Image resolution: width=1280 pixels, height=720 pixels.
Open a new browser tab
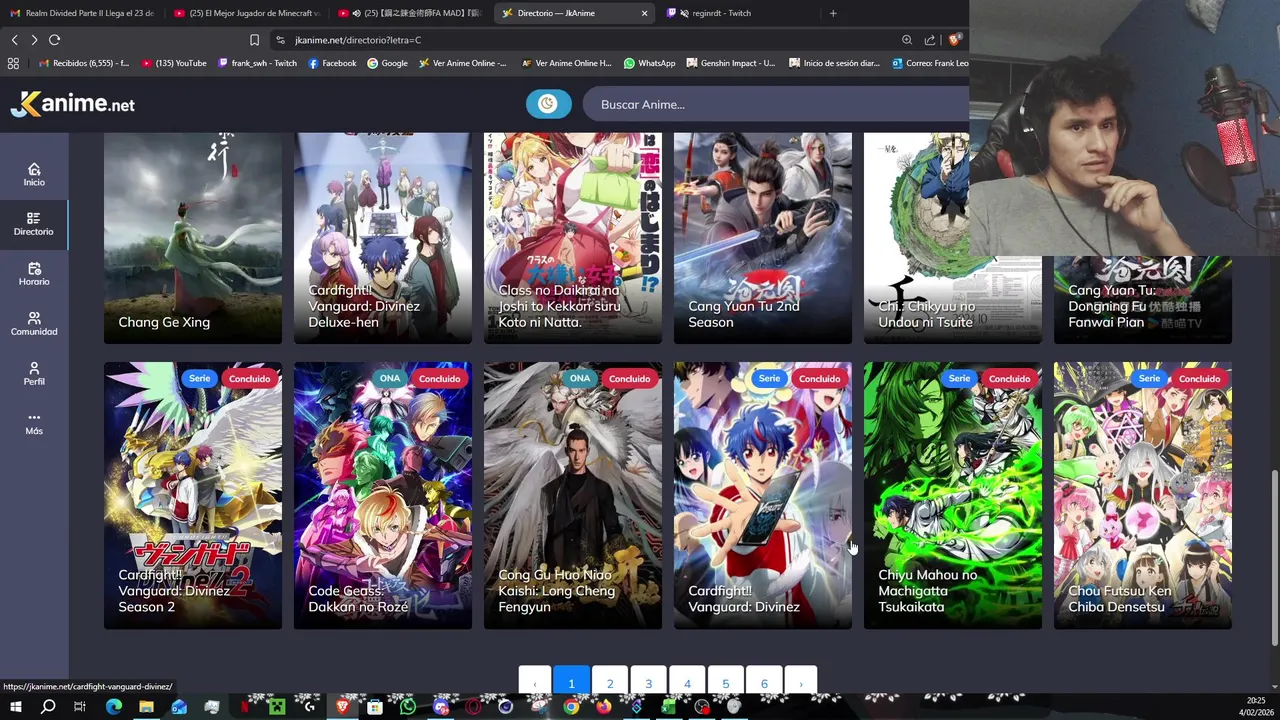833,13
